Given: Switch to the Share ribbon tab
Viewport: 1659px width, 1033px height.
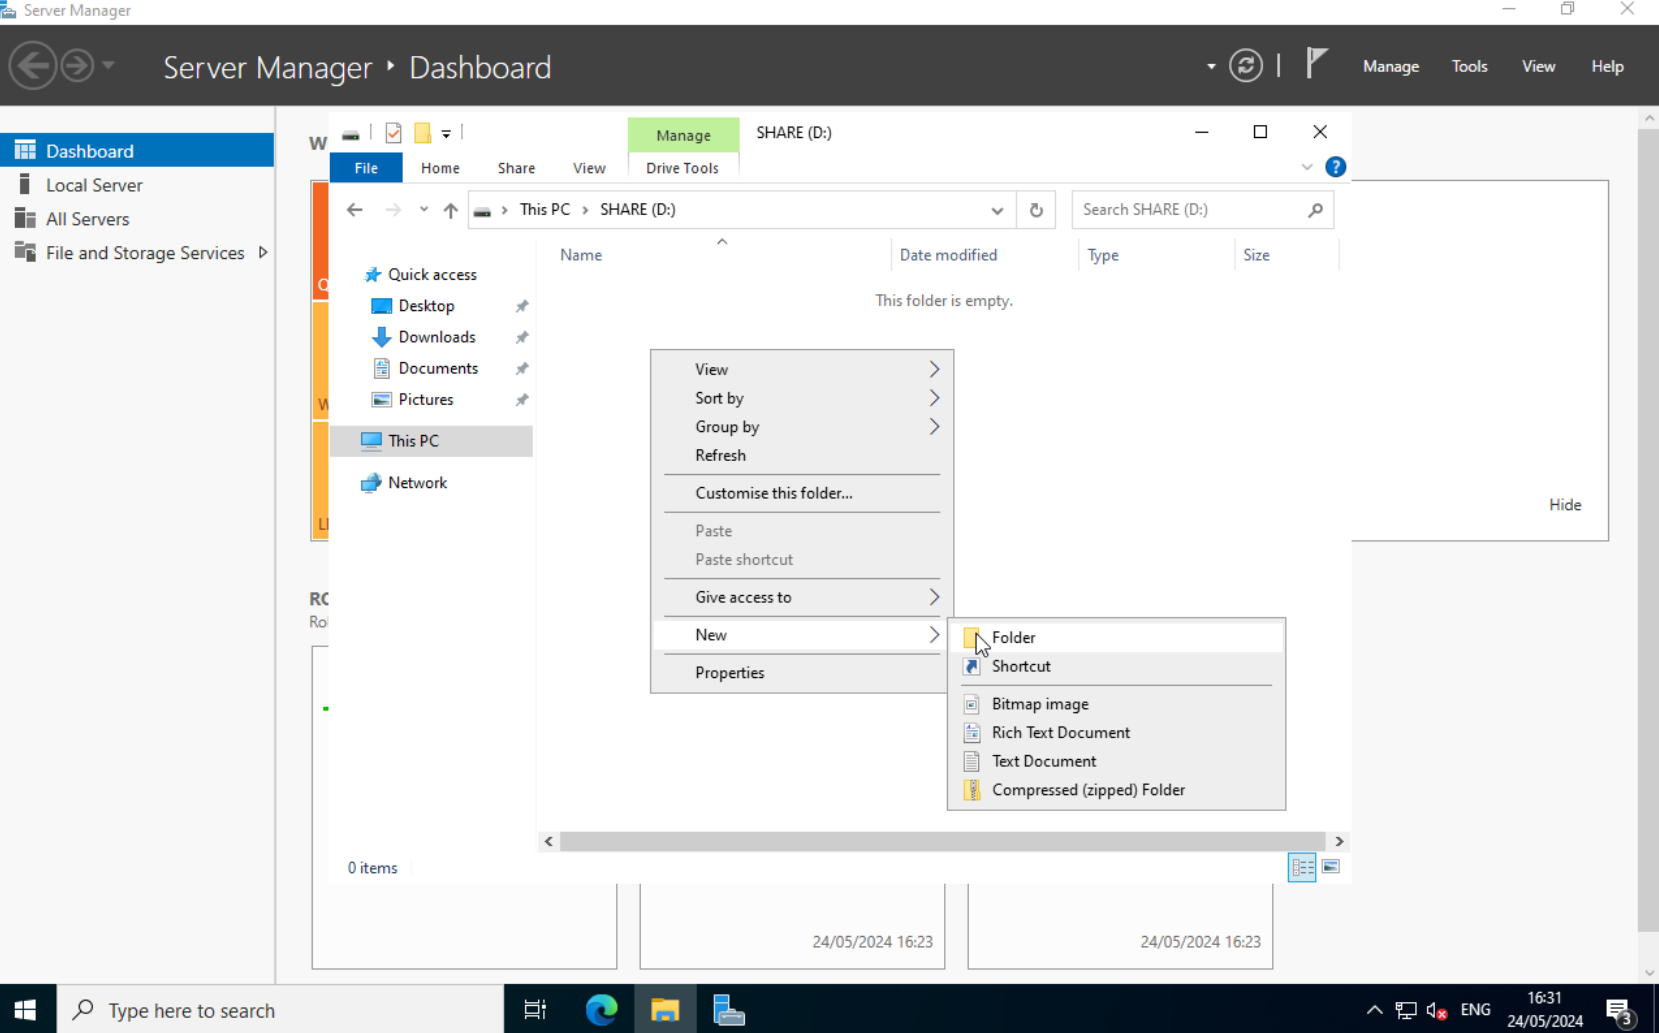Looking at the screenshot, I should point(516,168).
